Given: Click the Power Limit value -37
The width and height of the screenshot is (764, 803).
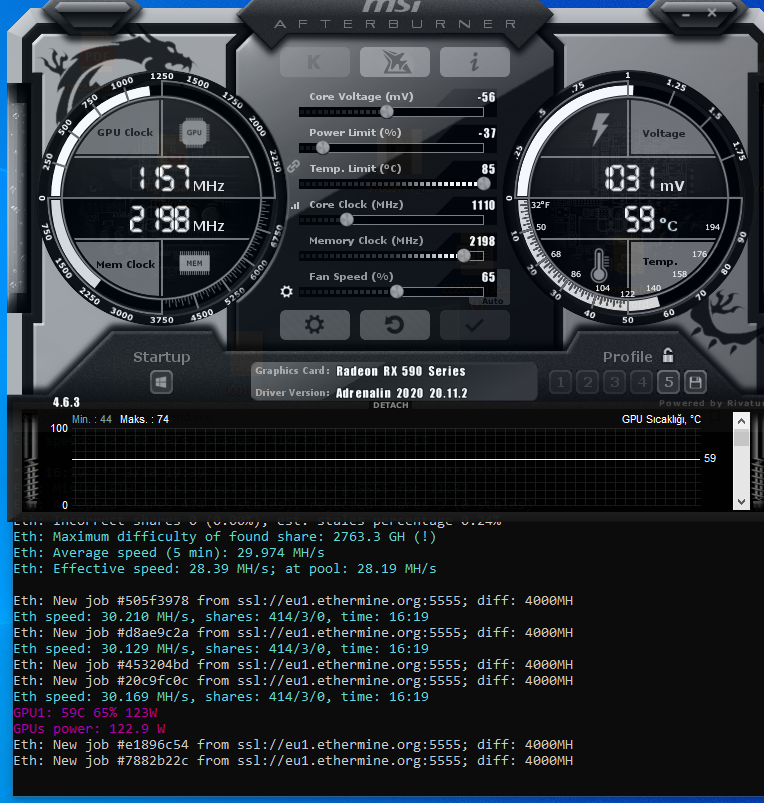Looking at the screenshot, I should 487,133.
